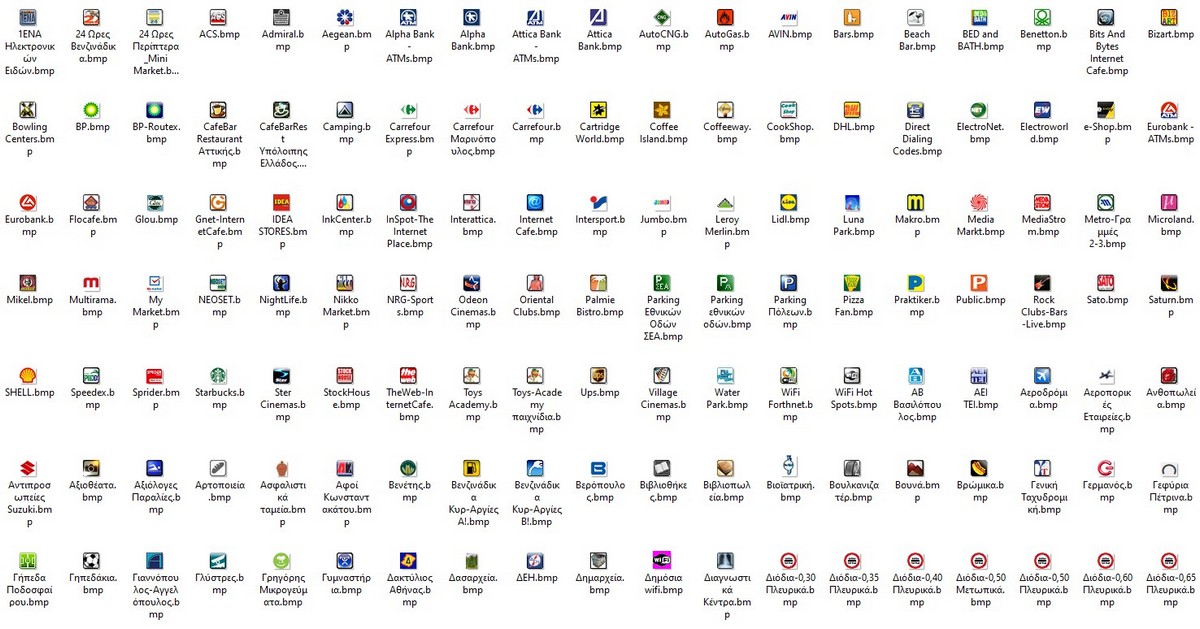Select the ACS.bmp file icon
Viewport: 1200px width, 629px height.
tap(218, 17)
